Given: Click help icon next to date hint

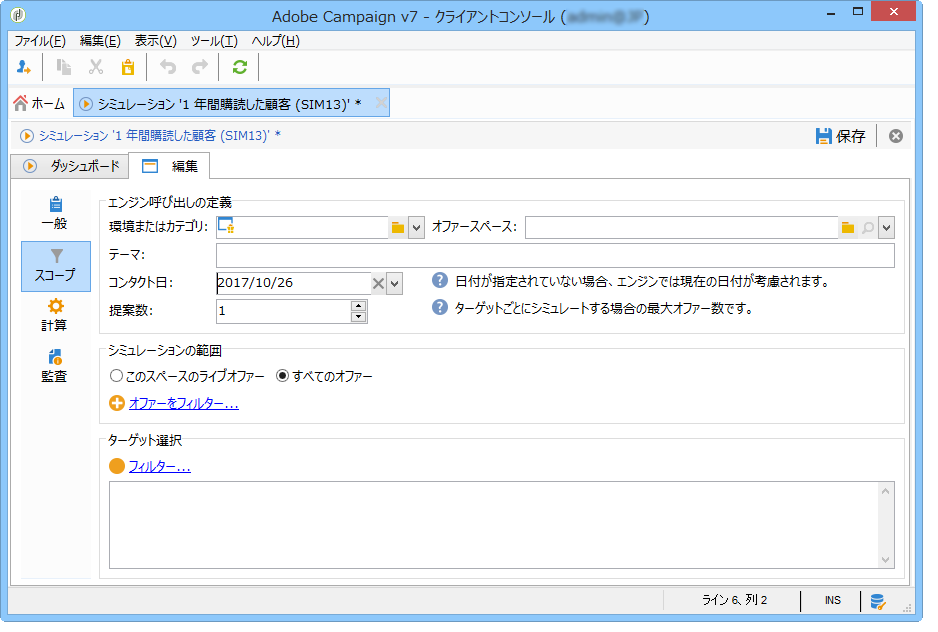Looking at the screenshot, I should 440,280.
